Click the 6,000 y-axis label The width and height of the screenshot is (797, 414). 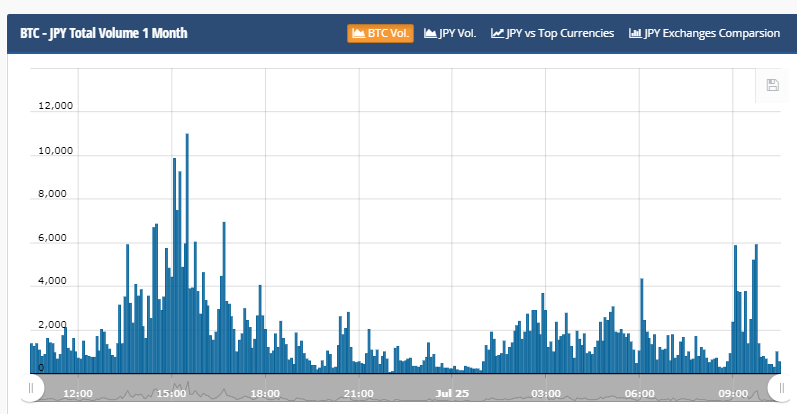click(x=52, y=238)
